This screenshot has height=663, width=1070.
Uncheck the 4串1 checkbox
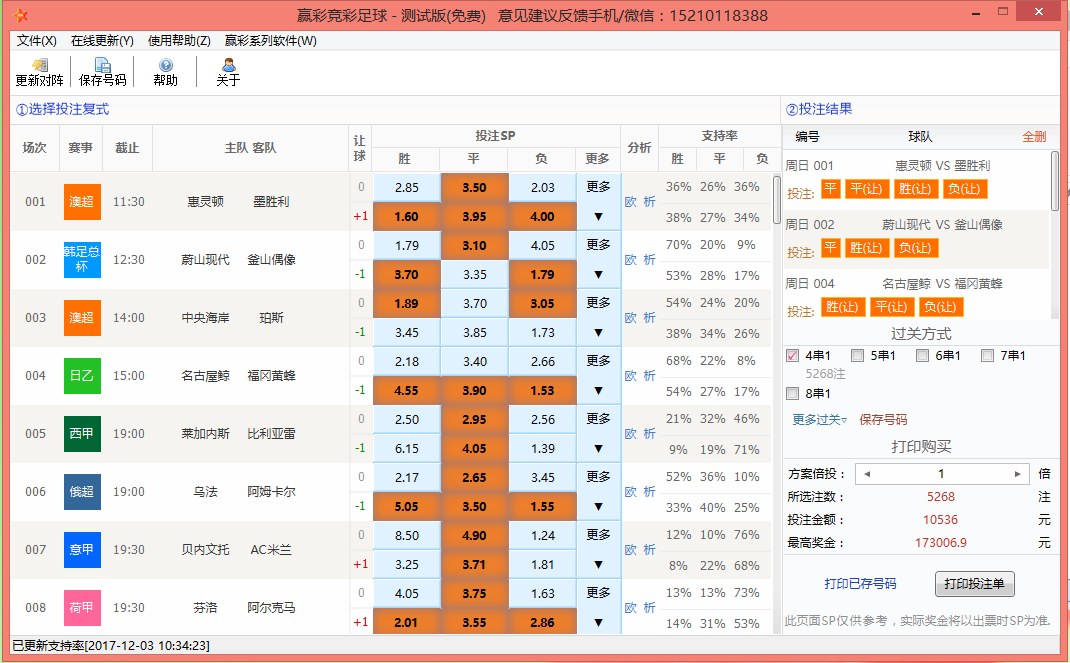[792, 355]
